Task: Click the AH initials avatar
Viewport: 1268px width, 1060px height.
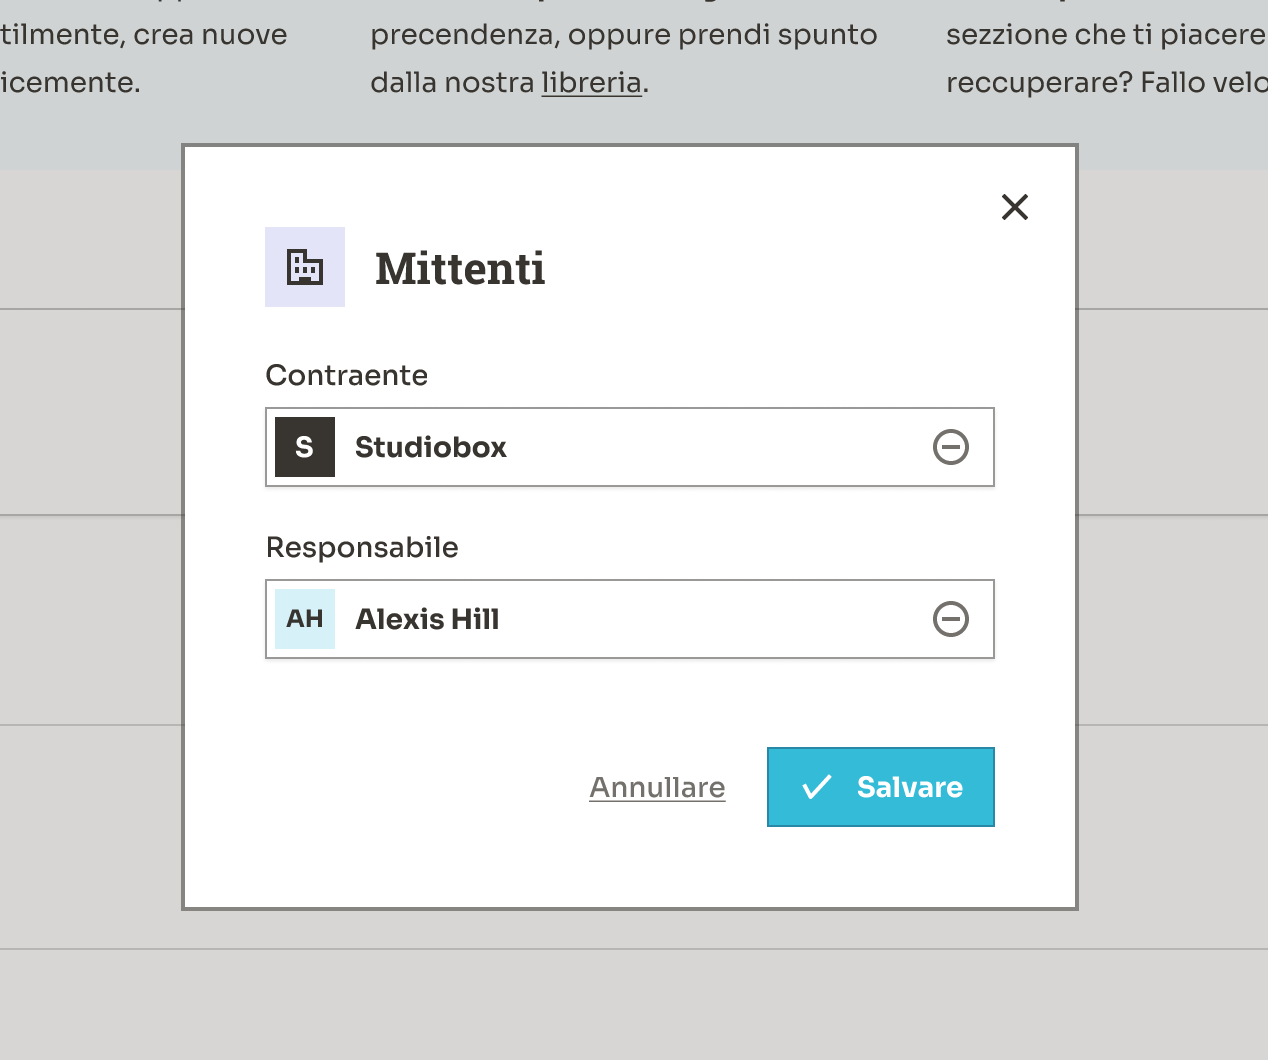Action: (305, 619)
